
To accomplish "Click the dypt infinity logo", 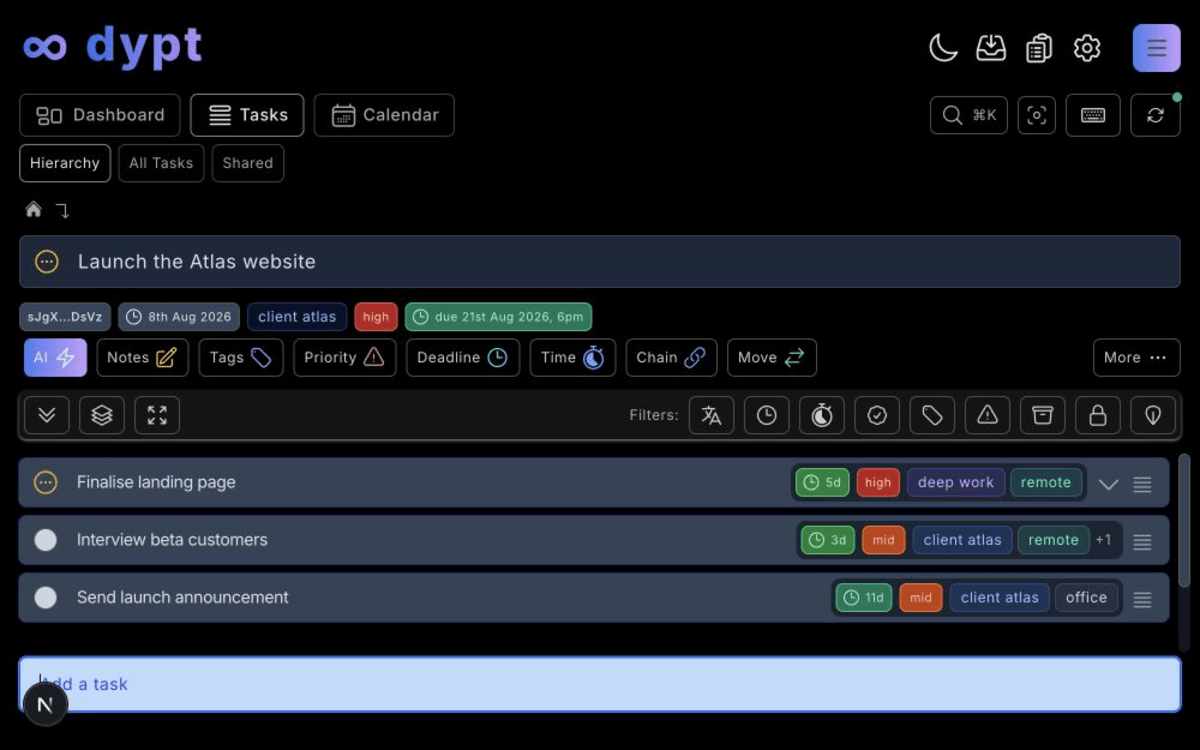I will (45, 47).
